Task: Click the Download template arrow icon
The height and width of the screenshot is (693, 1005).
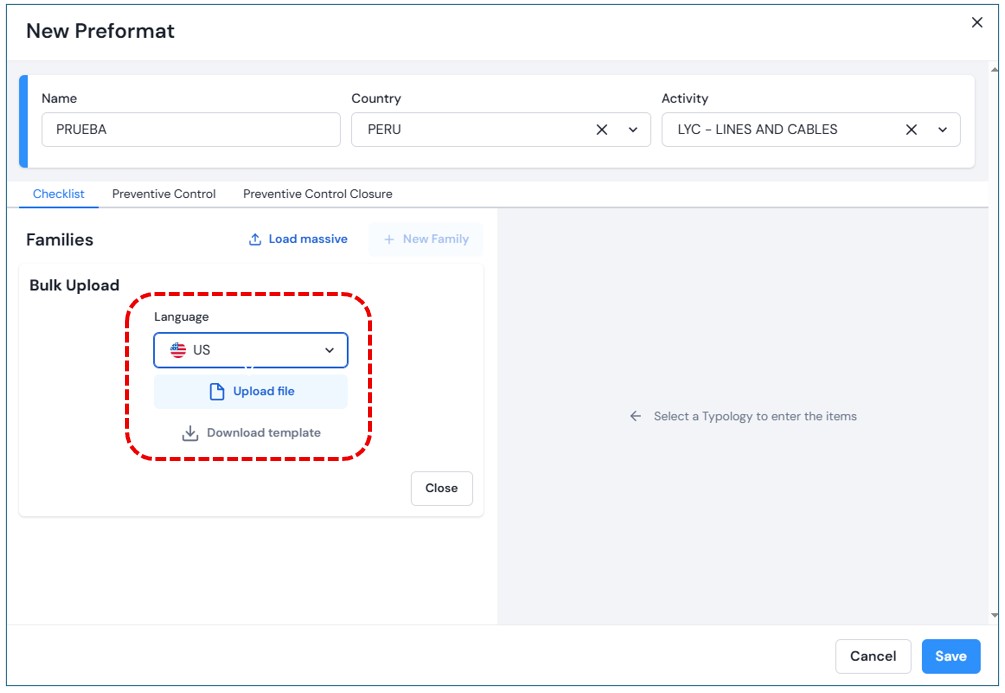Action: pyautogui.click(x=190, y=434)
